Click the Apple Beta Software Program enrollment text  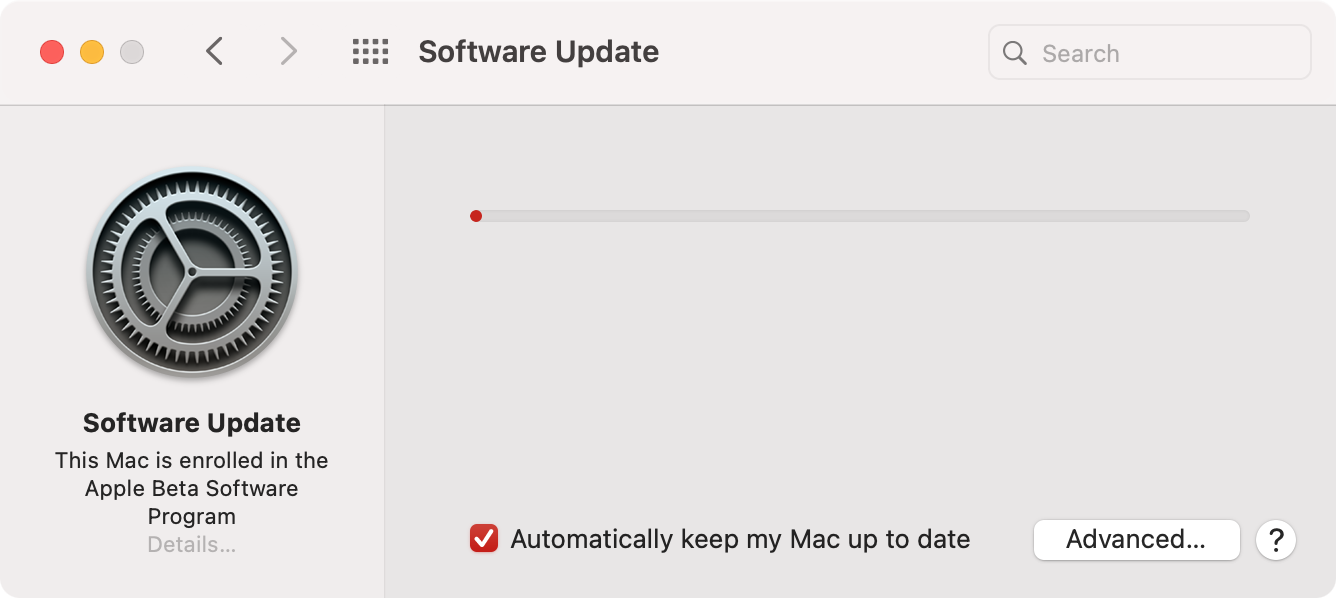tap(192, 488)
